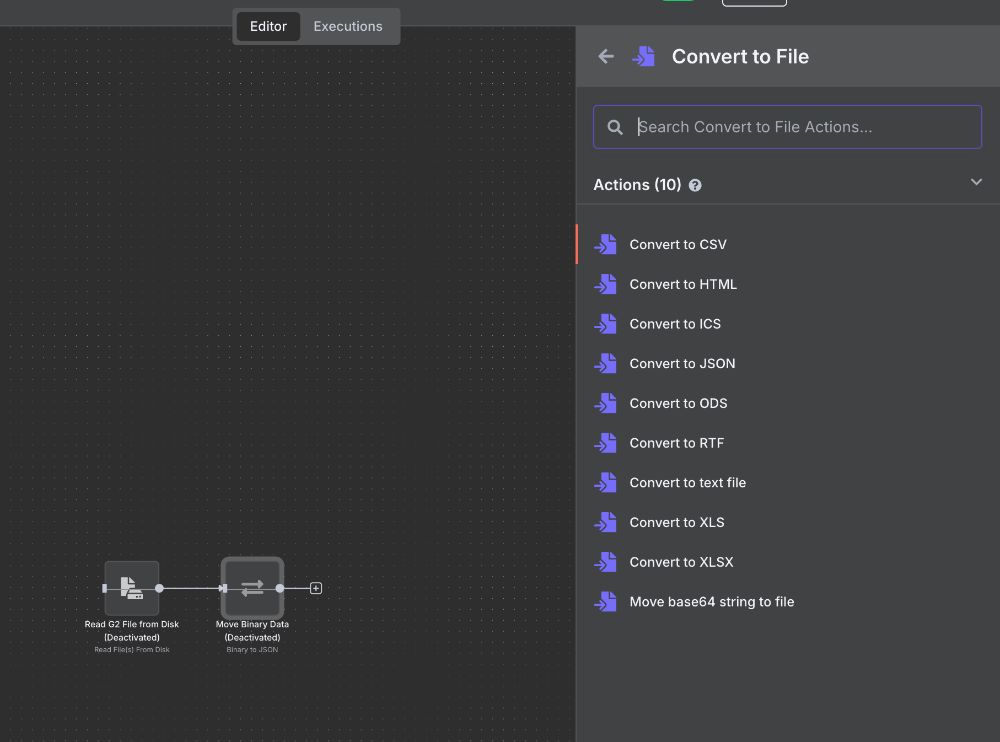Choose the Convert to JSON action
This screenshot has height=742, width=1000.
pyautogui.click(x=682, y=363)
